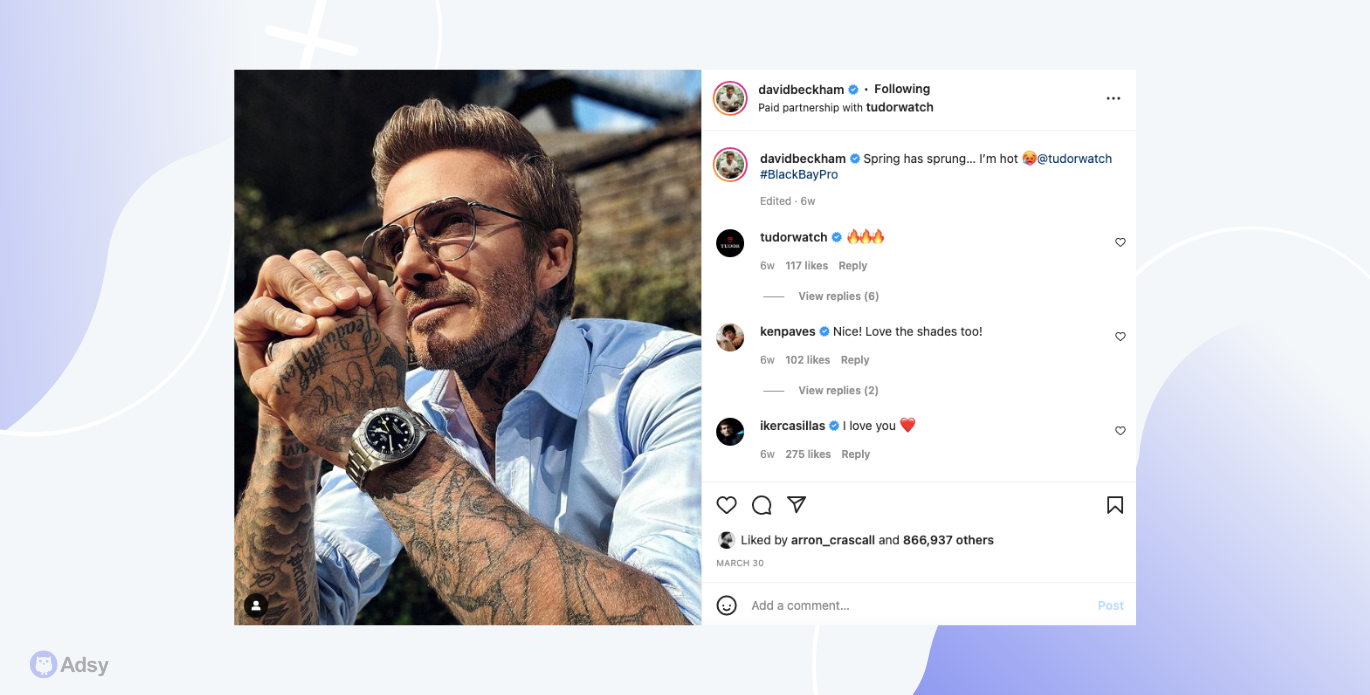Expand View replies (6) under tudorwatch
The image size is (1370, 695).
[x=838, y=296]
